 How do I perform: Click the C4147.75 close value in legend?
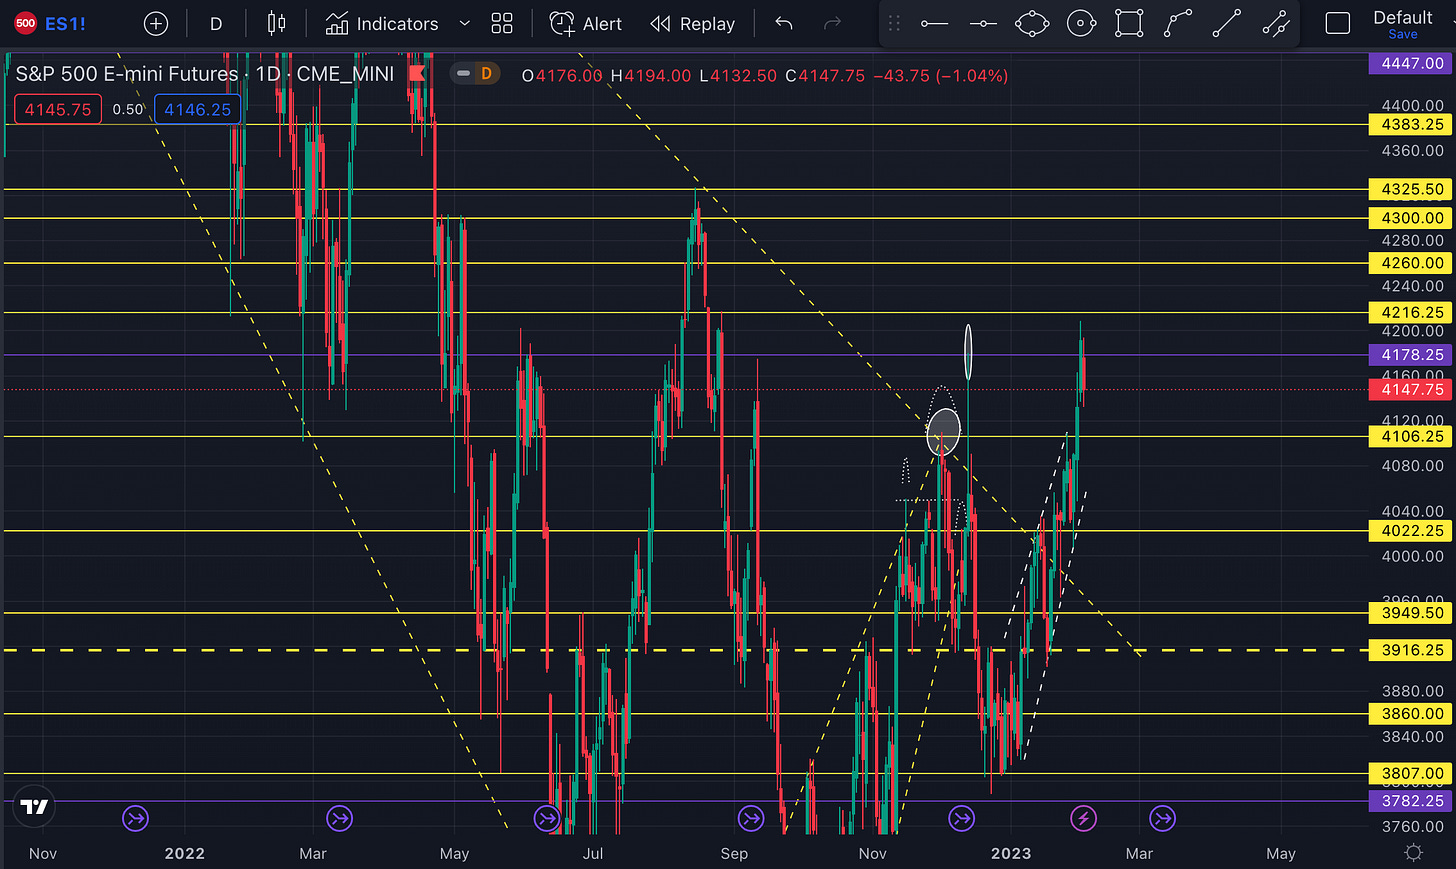click(825, 76)
